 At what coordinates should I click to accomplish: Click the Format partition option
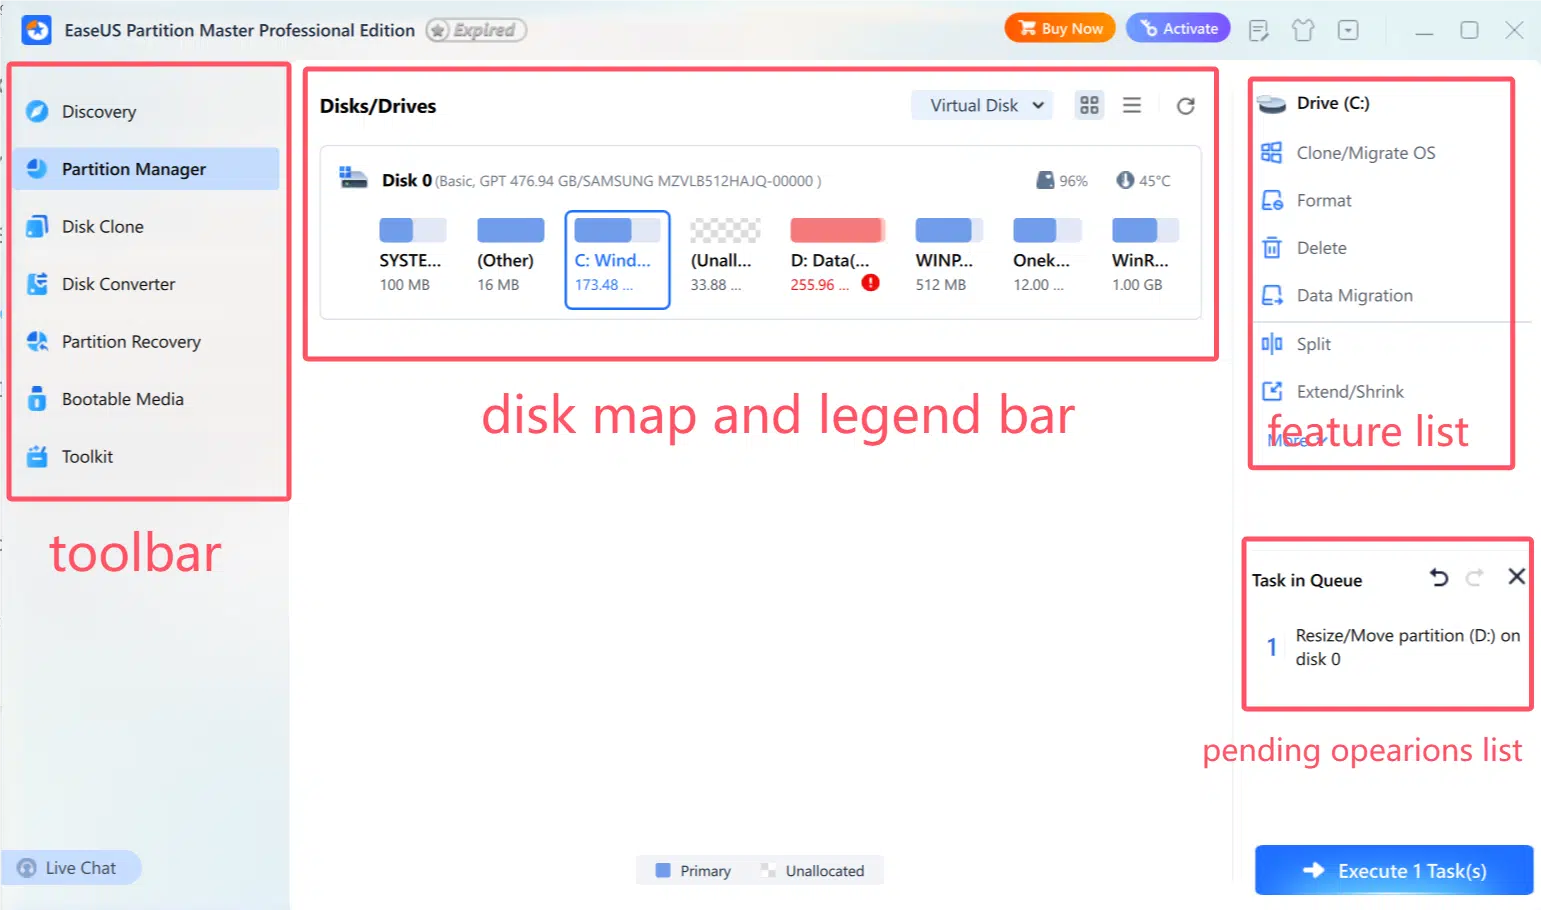pos(1323,201)
